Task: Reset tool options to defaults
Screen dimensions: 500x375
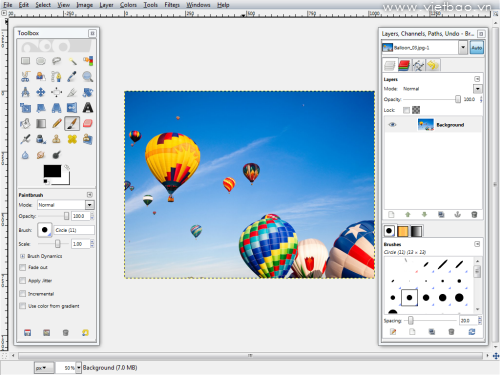Action: point(85,333)
